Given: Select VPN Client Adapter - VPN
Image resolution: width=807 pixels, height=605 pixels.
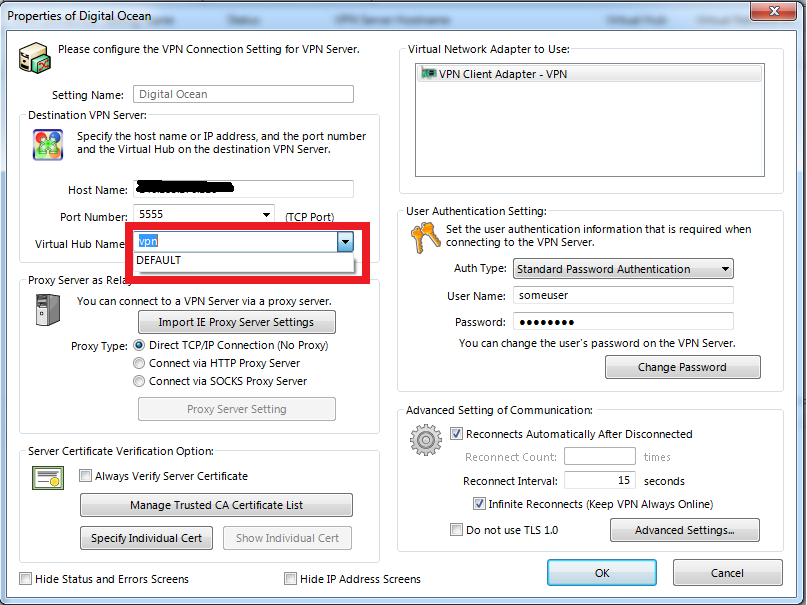Looking at the screenshot, I should [590, 74].
